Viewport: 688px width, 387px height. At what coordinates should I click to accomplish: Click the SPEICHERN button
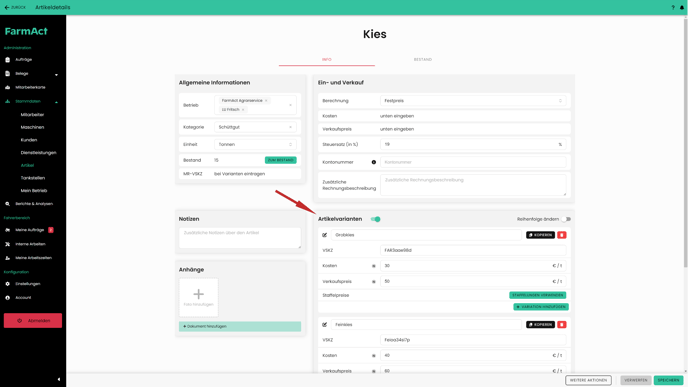click(668, 380)
